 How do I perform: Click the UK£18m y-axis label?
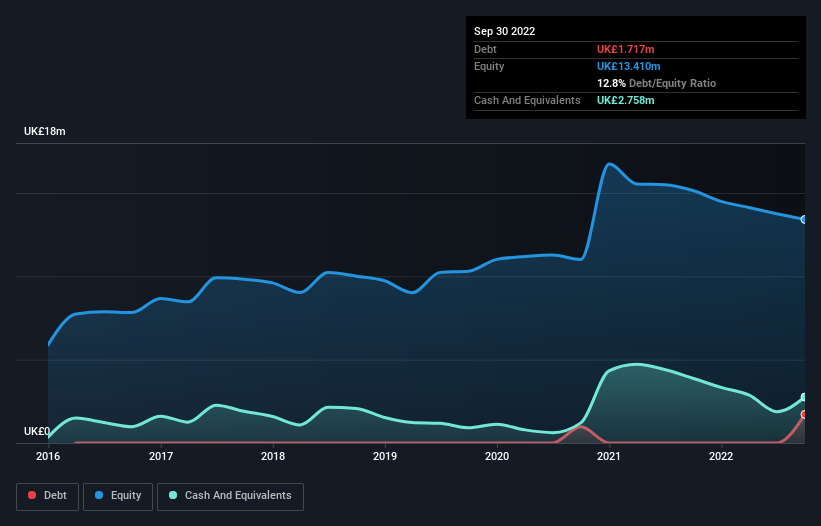coord(45,131)
